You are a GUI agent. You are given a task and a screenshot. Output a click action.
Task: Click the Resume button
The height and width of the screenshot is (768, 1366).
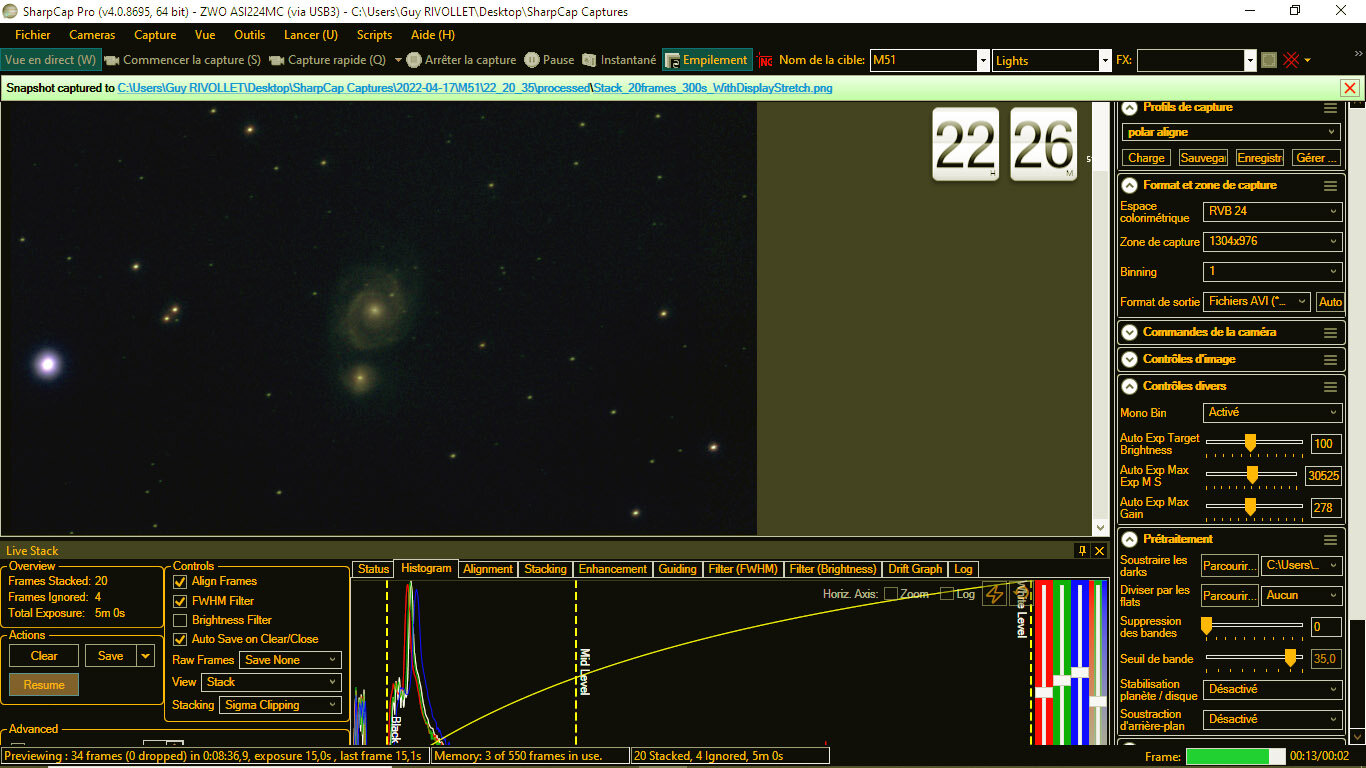point(44,685)
